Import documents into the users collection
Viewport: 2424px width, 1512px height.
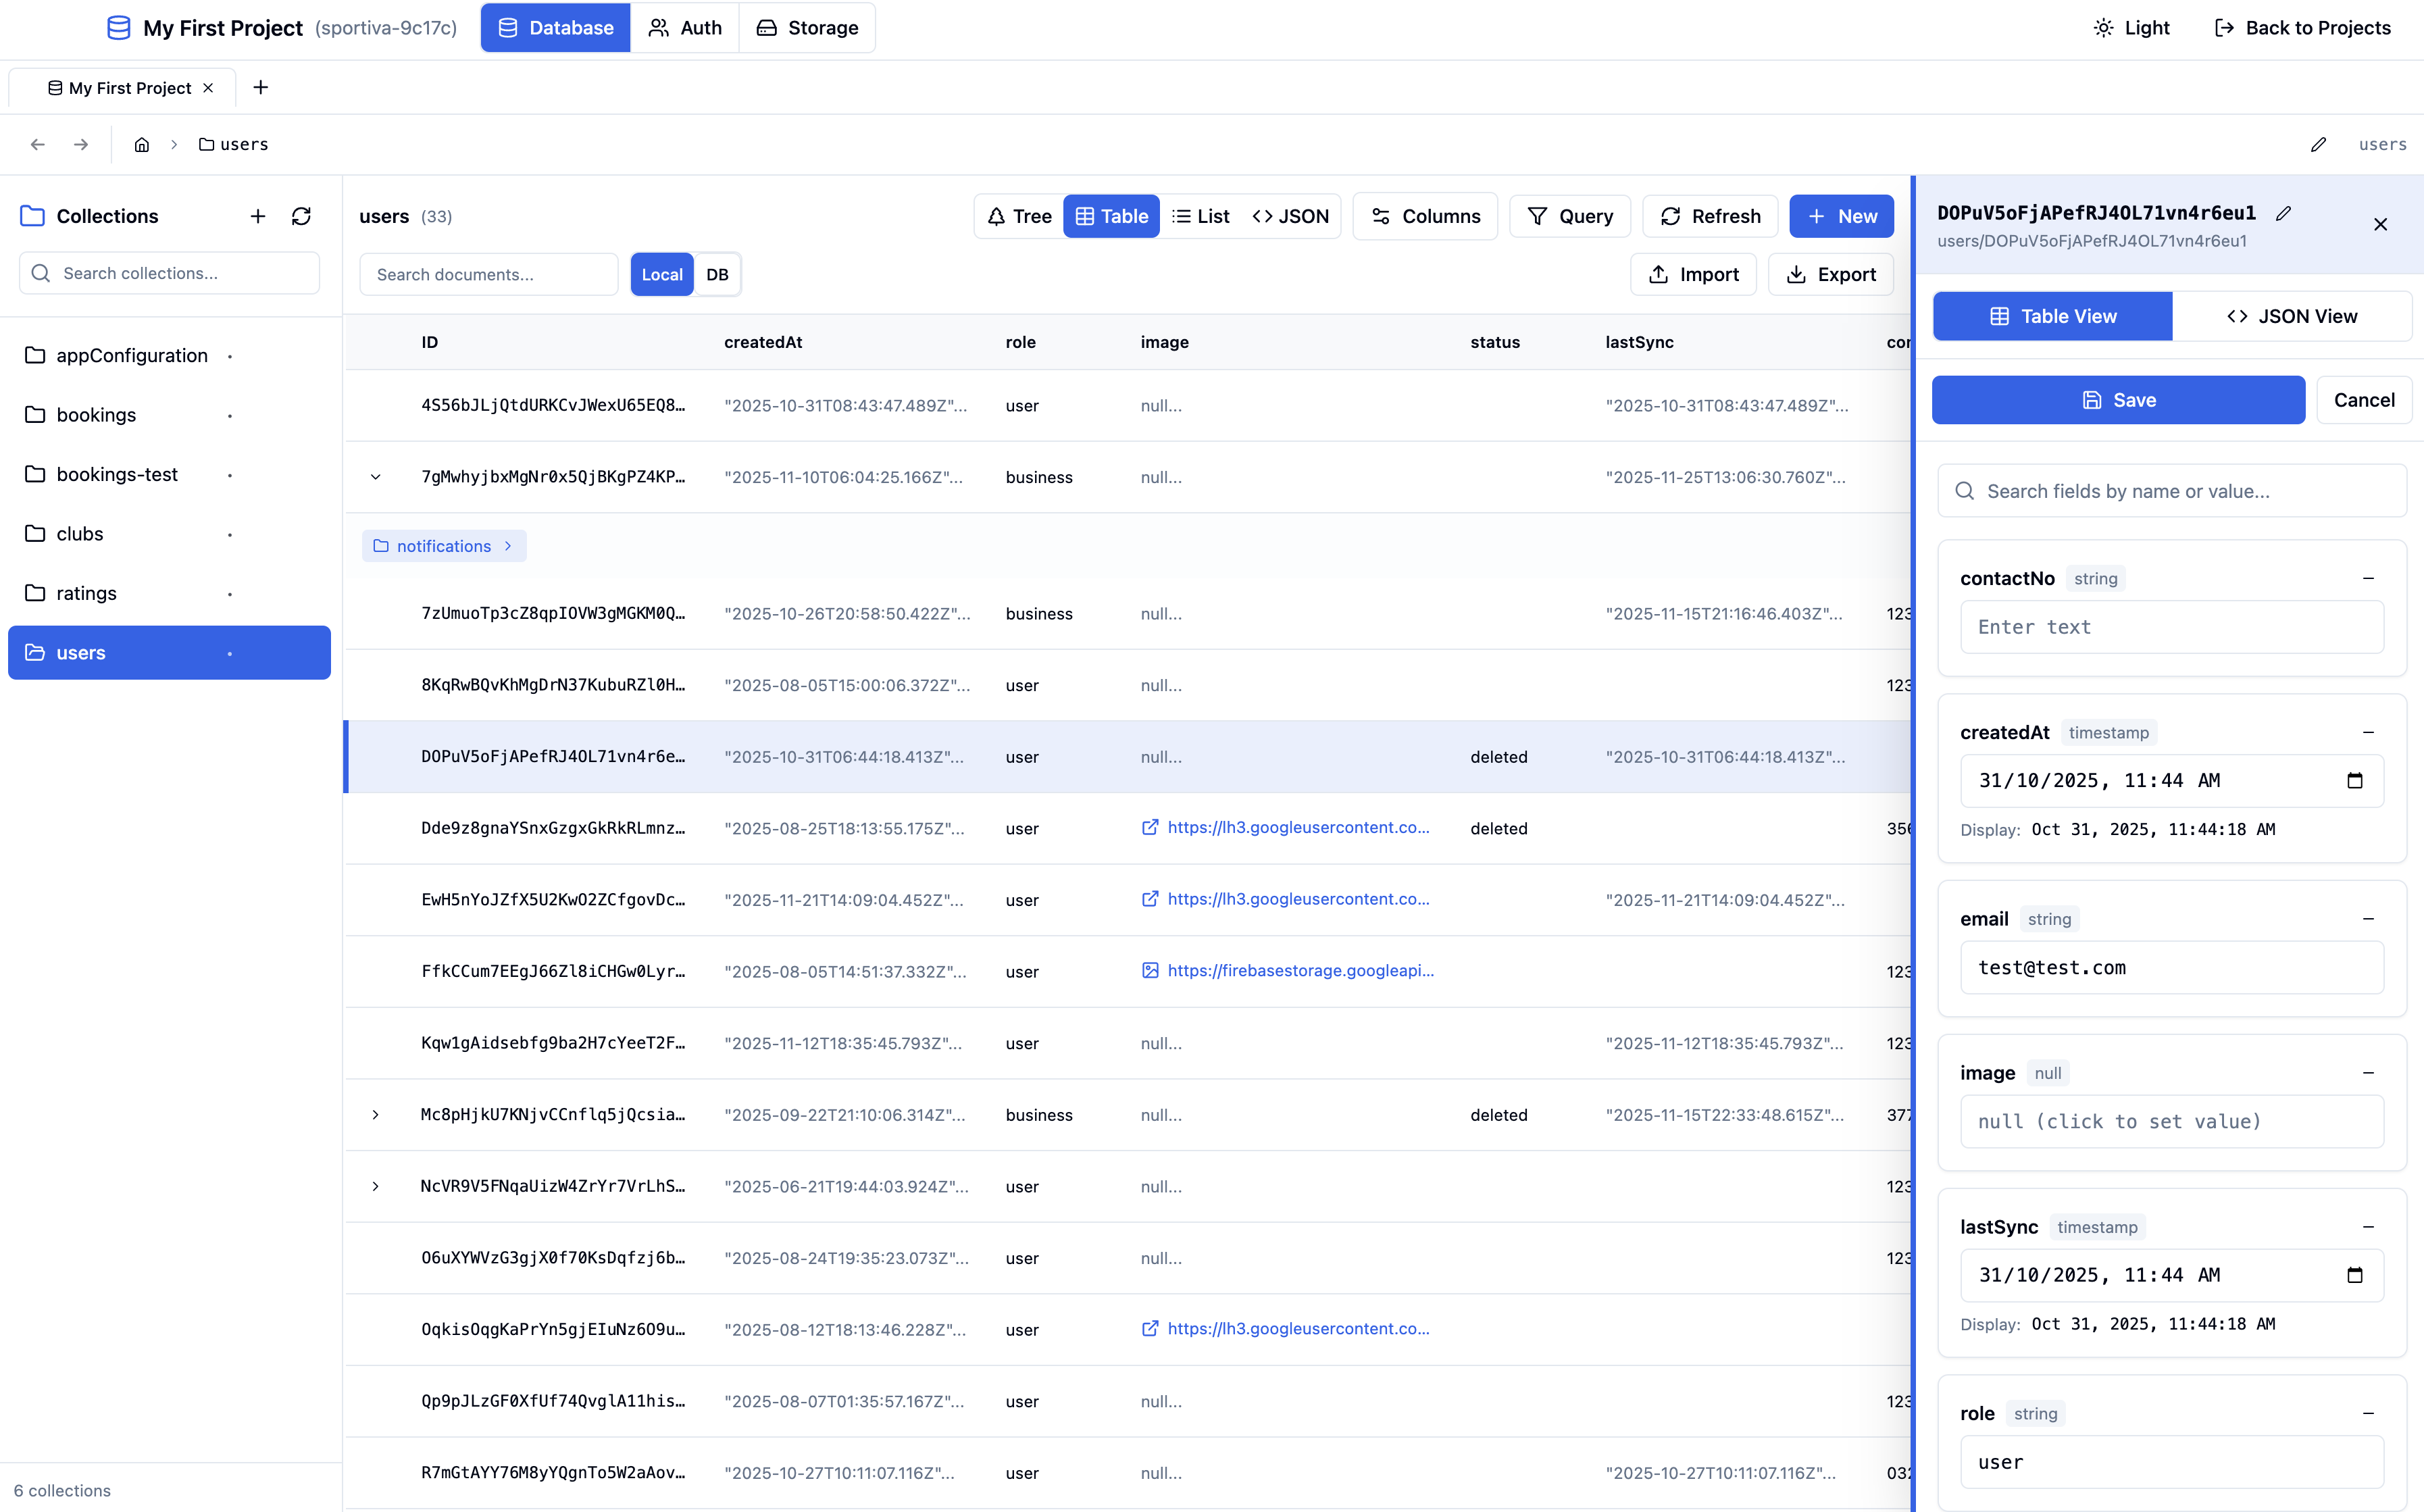point(1693,274)
